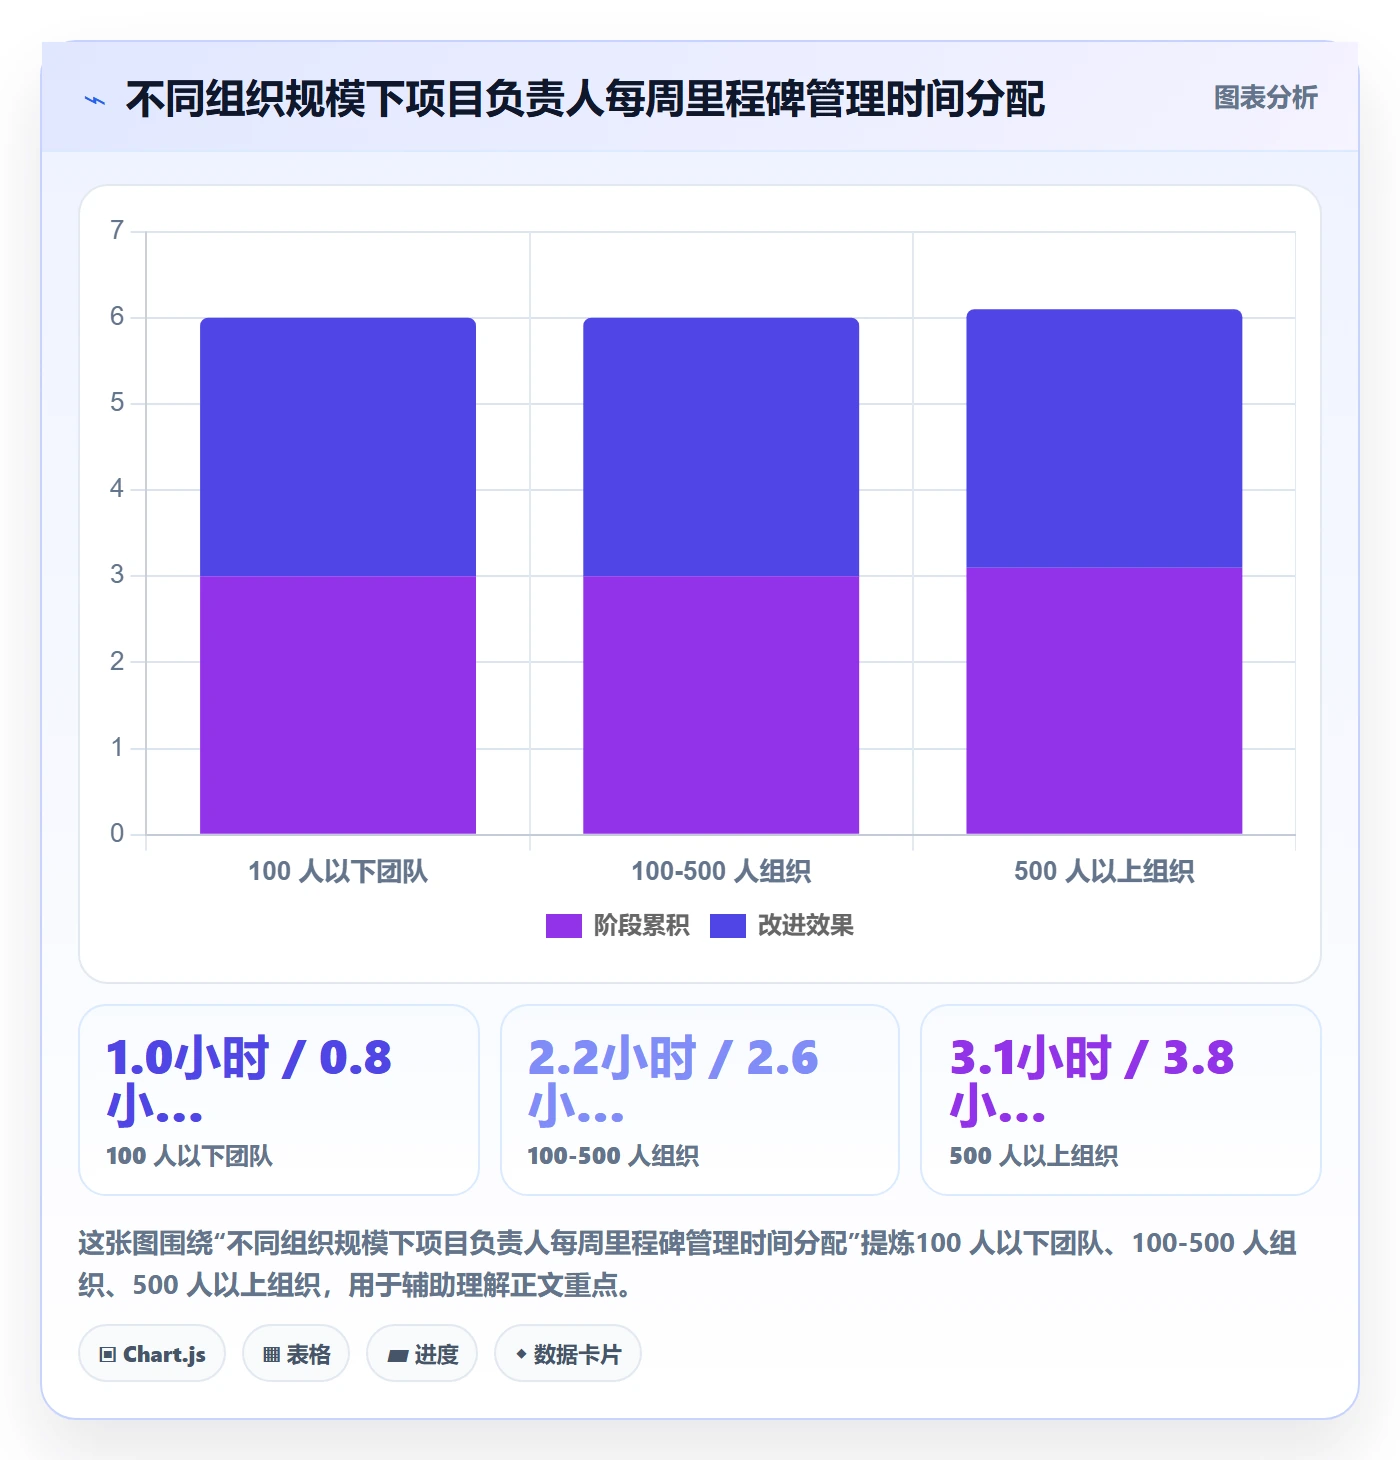Click the blue bar segment for 500 人以上组织

point(1104,439)
